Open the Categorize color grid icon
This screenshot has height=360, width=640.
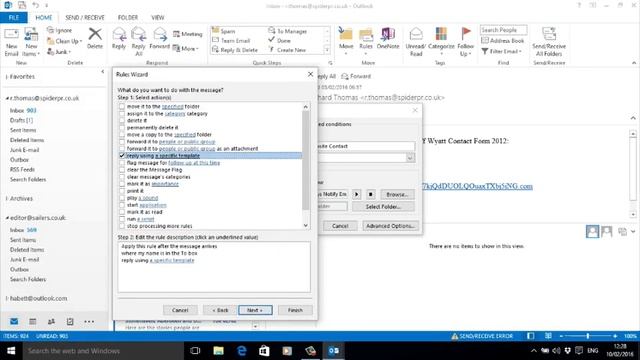pyautogui.click(x=441, y=34)
